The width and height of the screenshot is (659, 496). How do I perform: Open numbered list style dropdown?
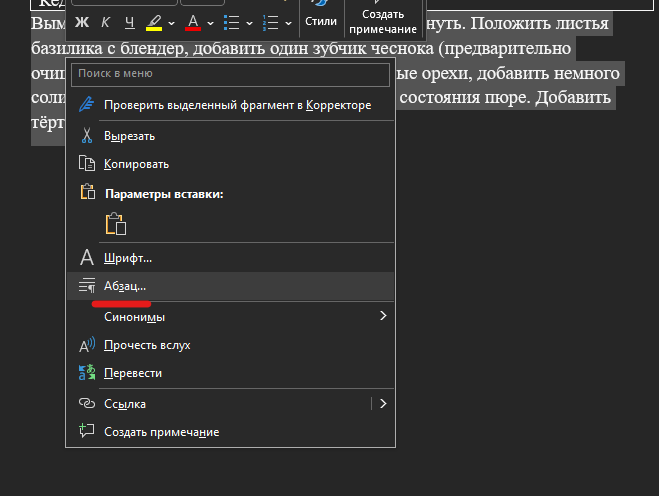pyautogui.click(x=288, y=23)
